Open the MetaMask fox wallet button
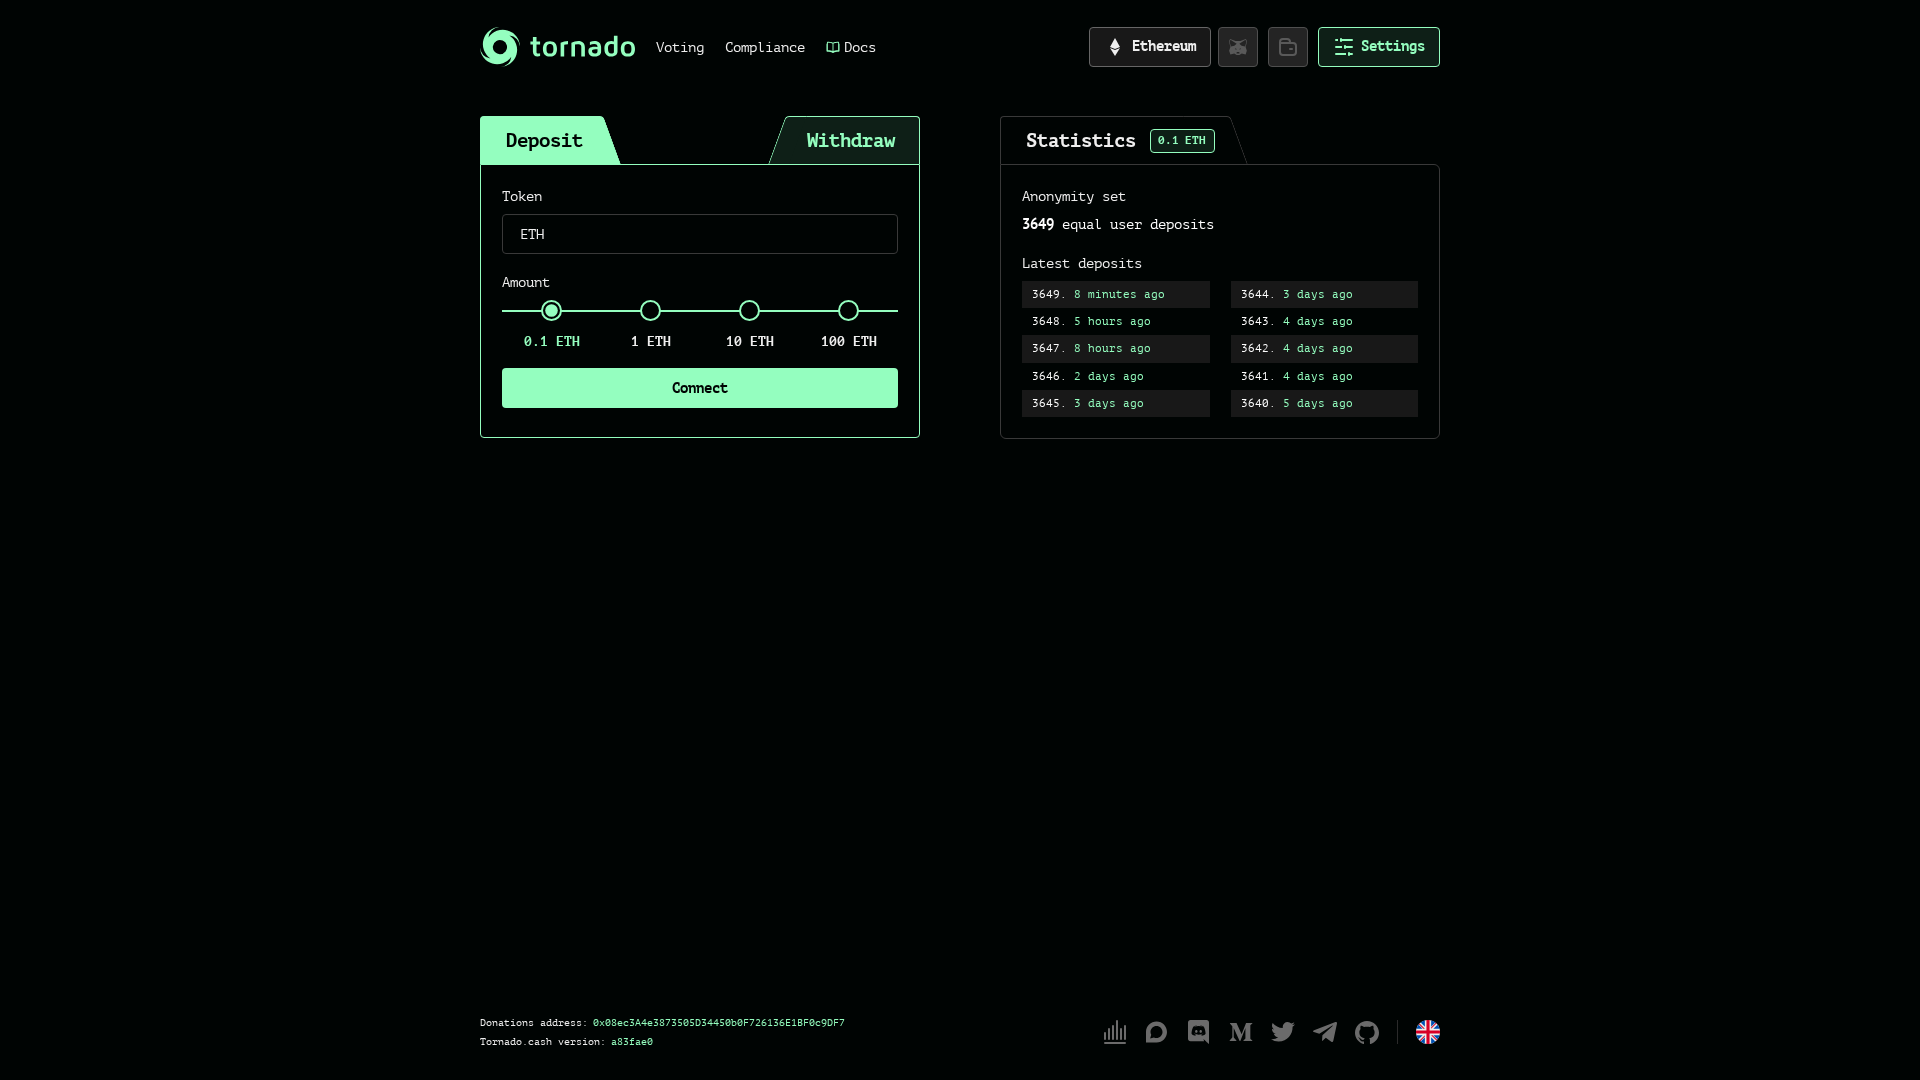Image resolution: width=1920 pixels, height=1080 pixels. 1238,47
